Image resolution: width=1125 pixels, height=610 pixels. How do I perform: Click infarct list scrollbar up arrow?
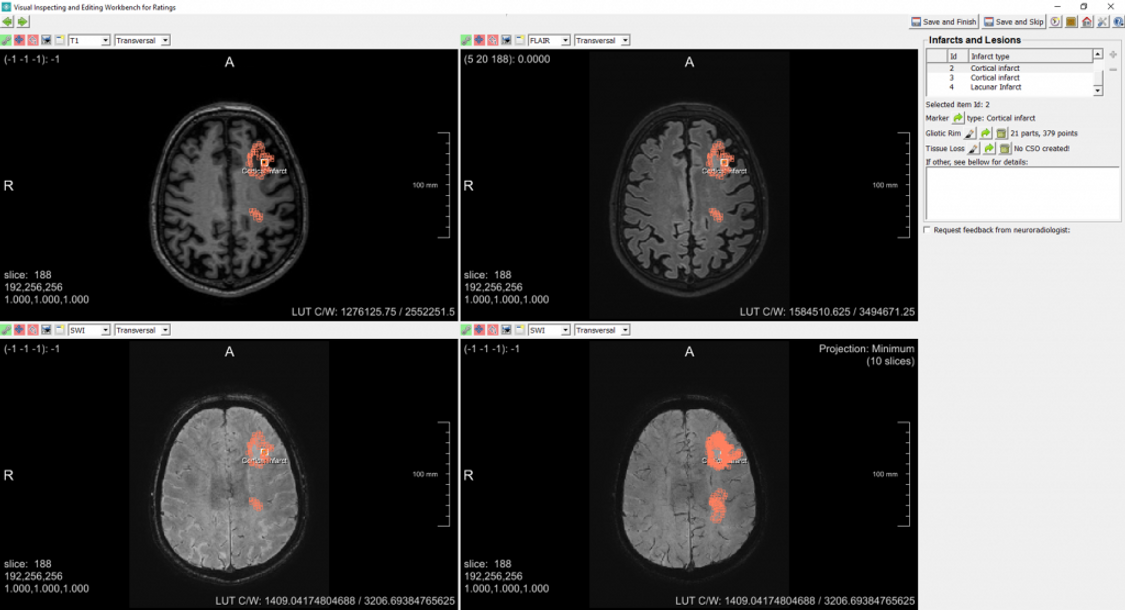1098,55
